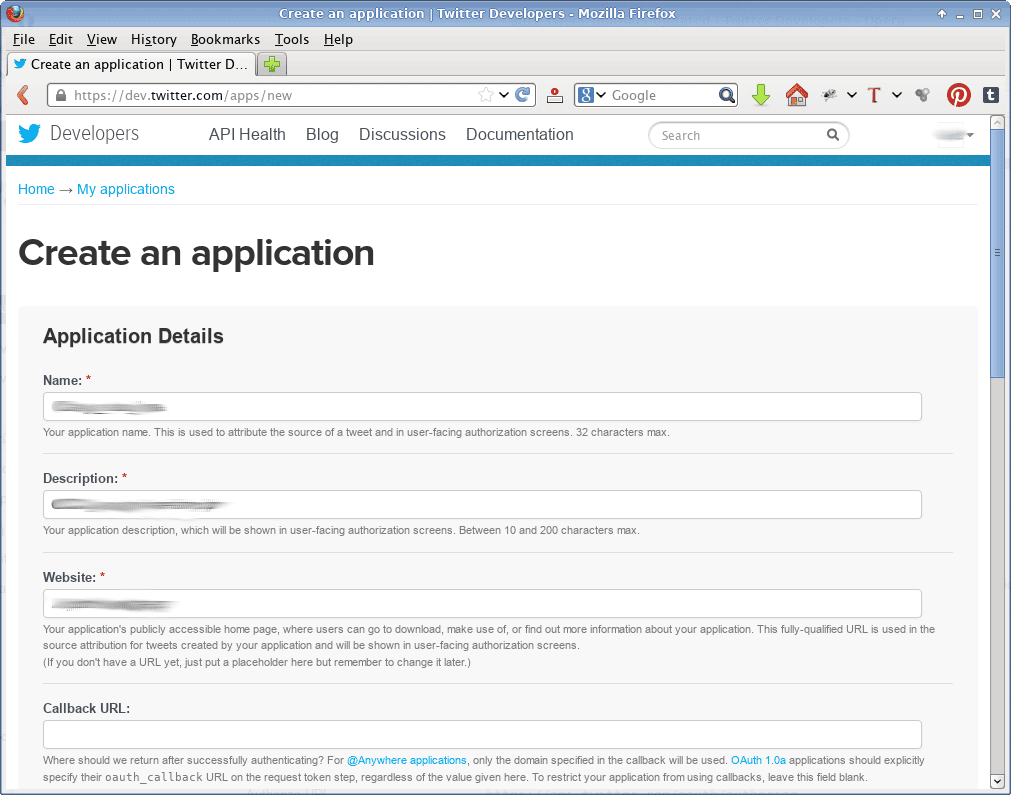Open the user account dropdown menu
Screen dimensions: 1011x795
pyautogui.click(x=955, y=135)
